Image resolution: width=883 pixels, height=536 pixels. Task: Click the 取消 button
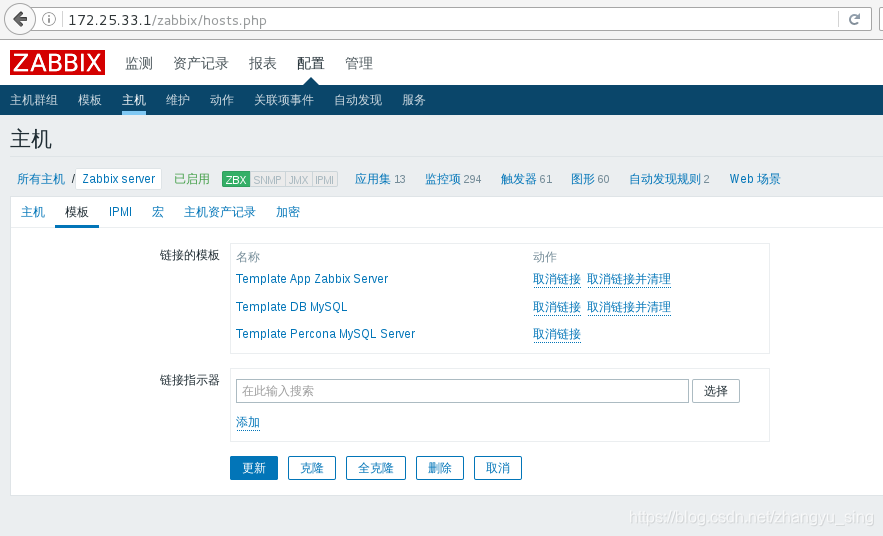498,468
